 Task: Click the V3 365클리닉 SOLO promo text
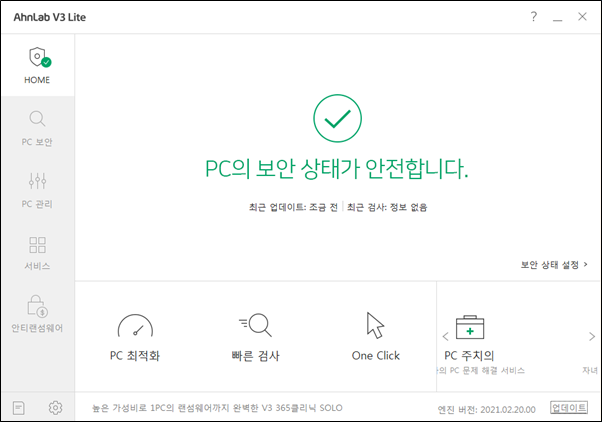217,408
